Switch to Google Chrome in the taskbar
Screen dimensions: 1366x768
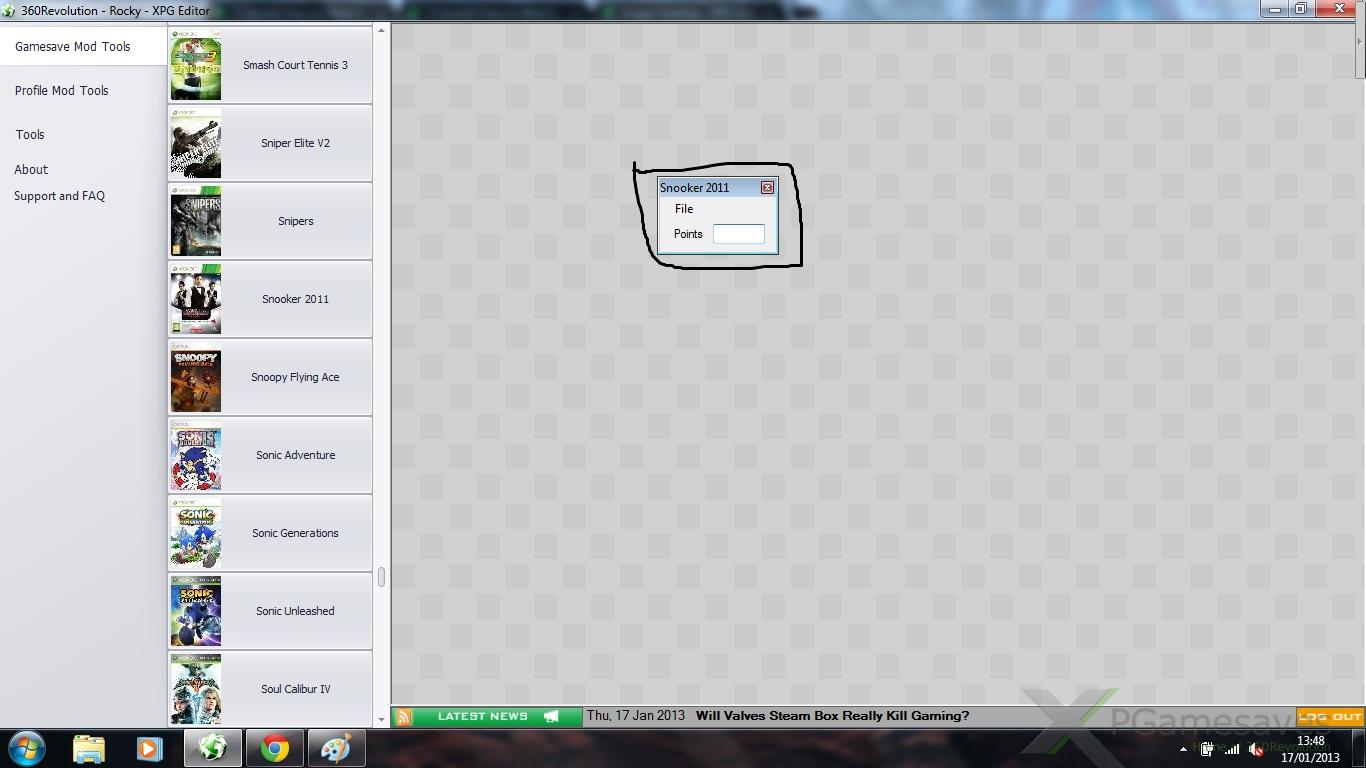click(275, 748)
